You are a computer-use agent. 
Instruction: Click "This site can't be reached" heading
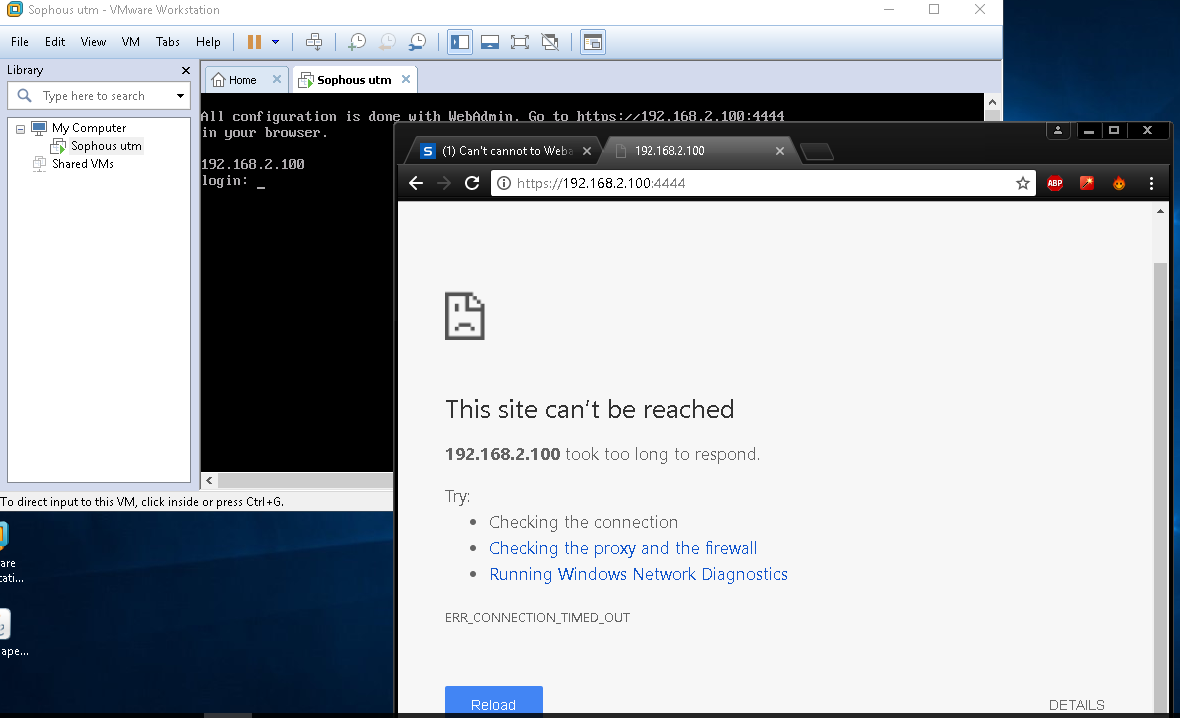[589, 409]
